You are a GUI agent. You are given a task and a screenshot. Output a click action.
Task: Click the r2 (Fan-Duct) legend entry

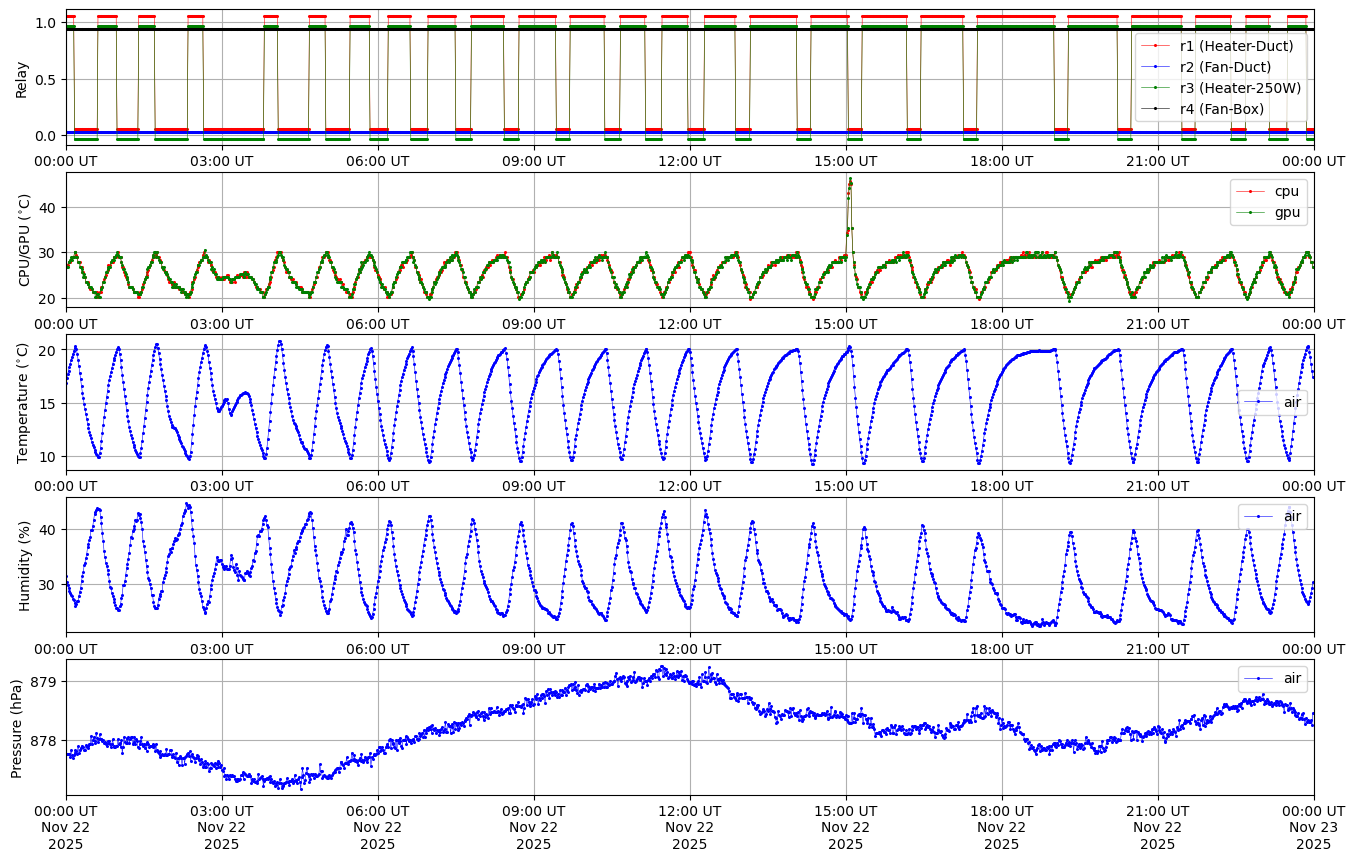tap(1225, 67)
